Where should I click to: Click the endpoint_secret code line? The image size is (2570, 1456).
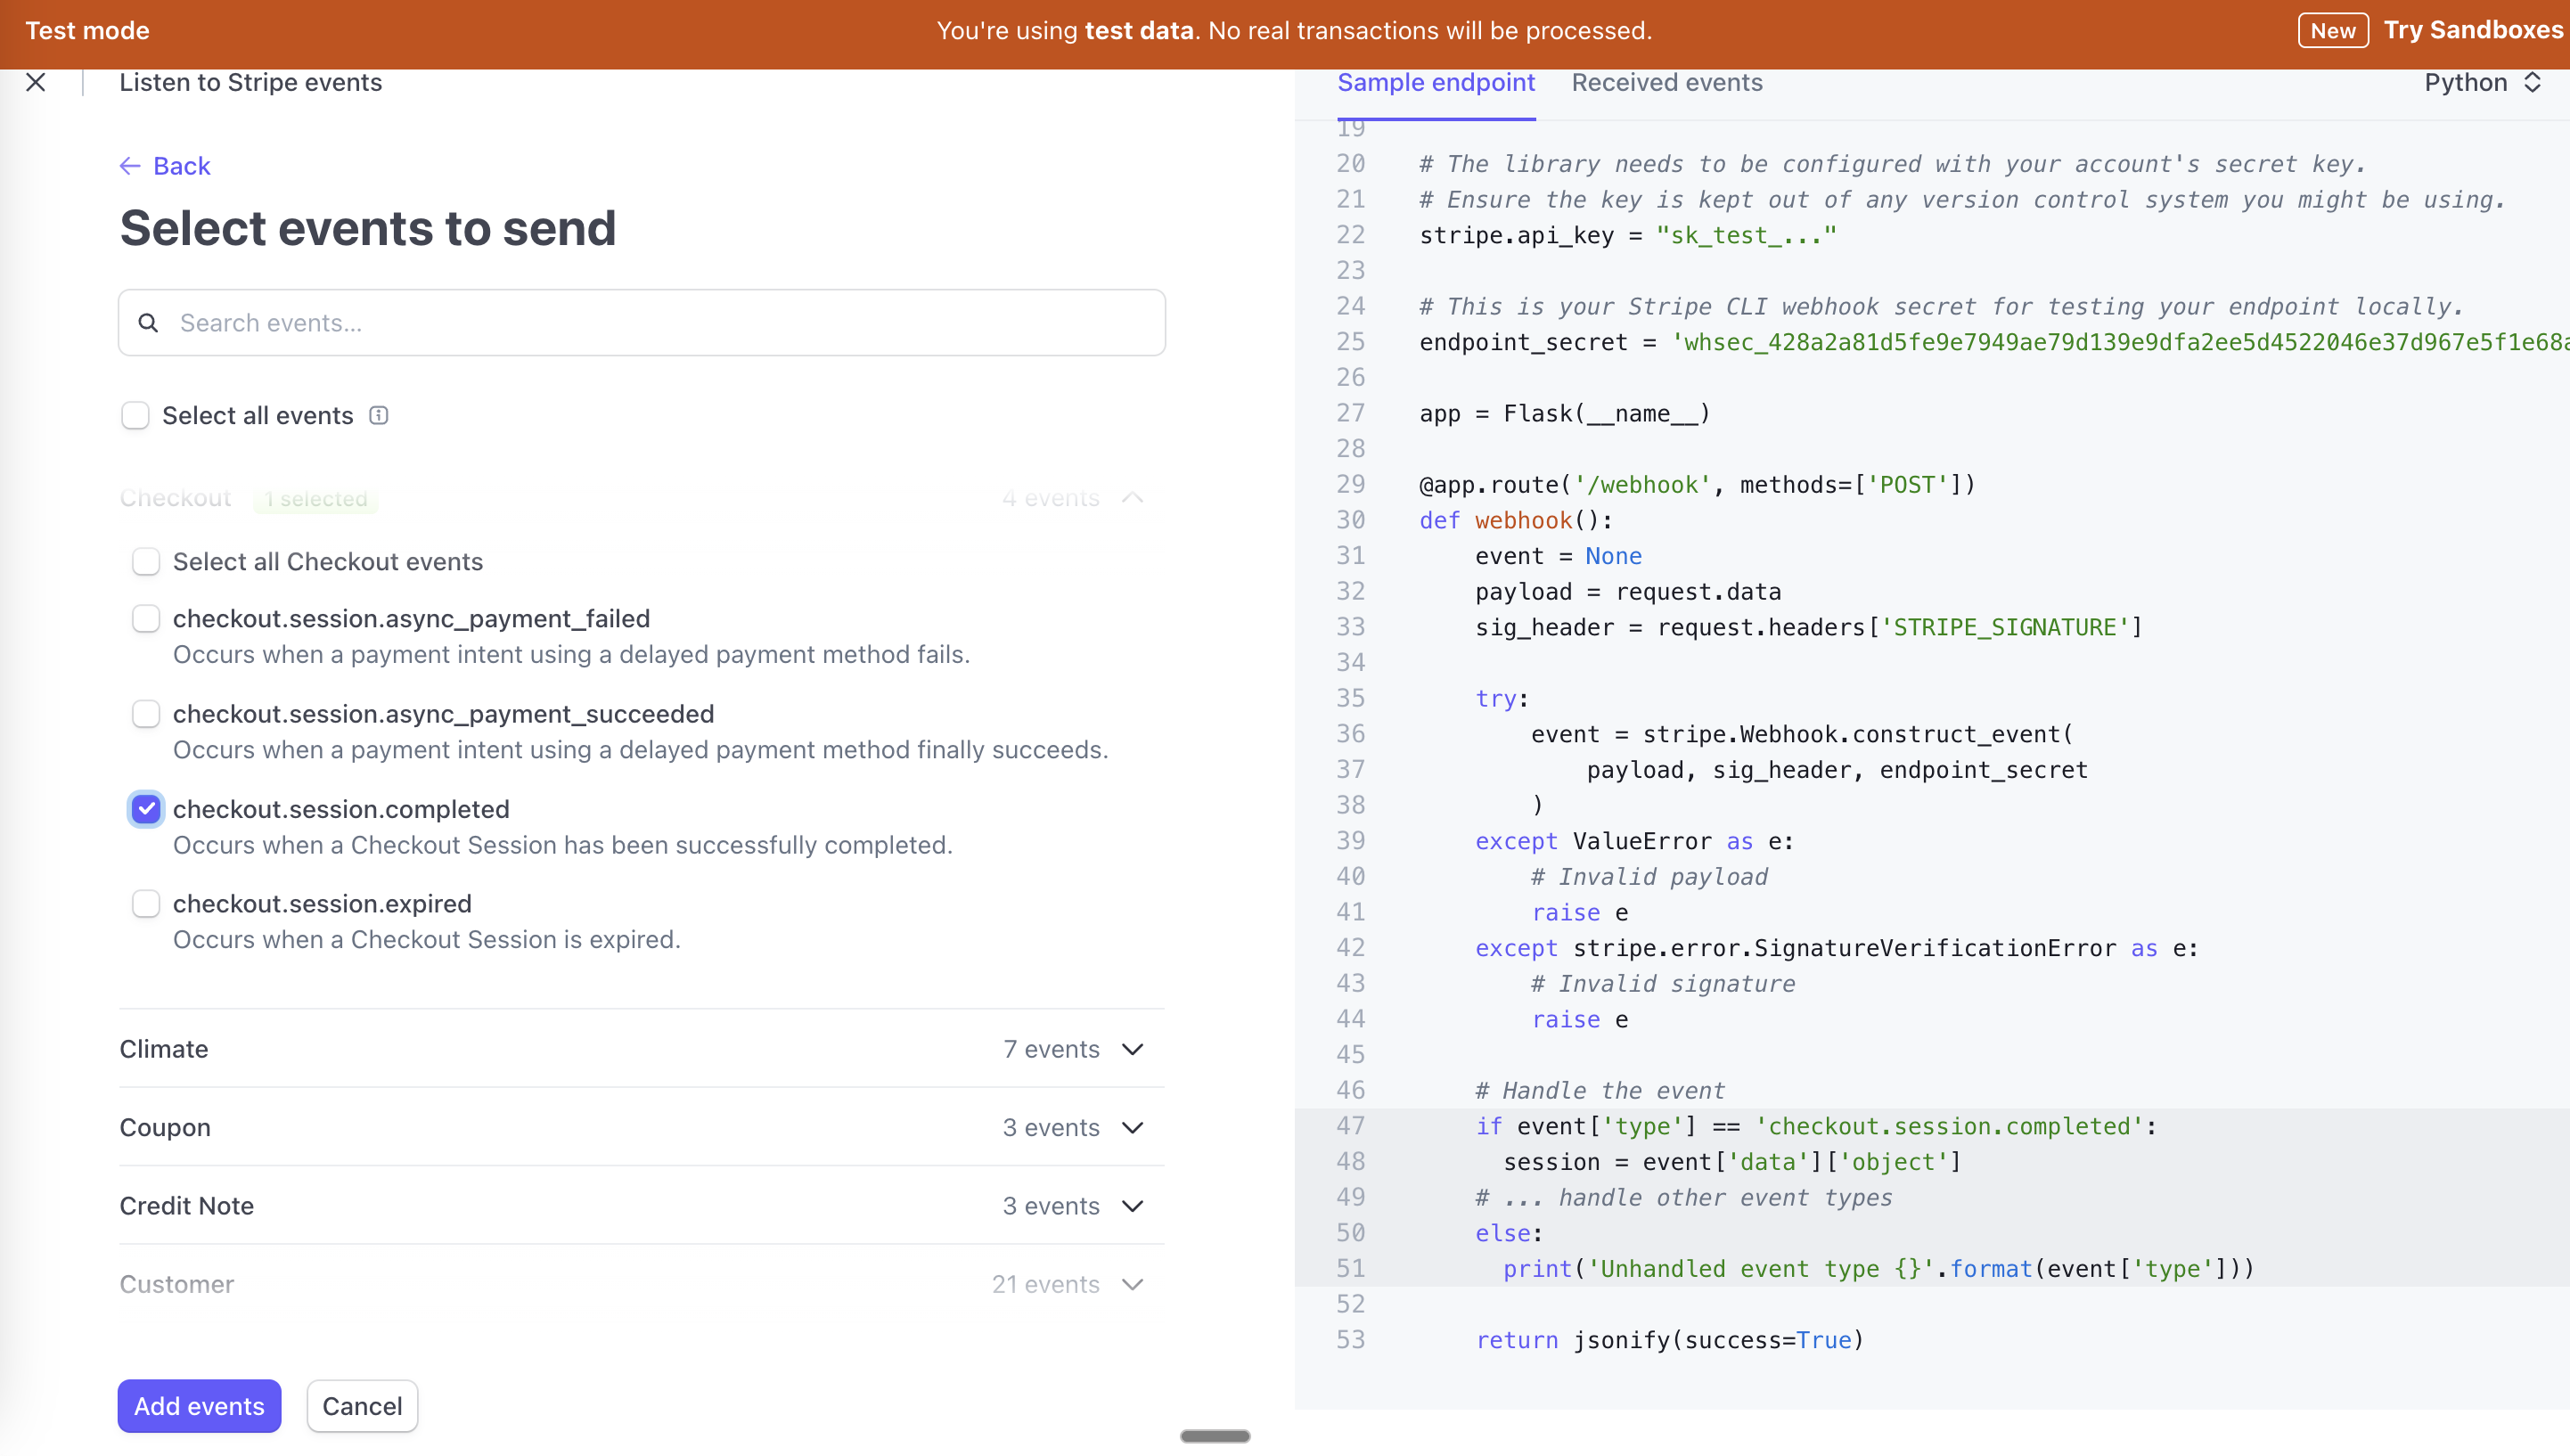coord(1994,342)
